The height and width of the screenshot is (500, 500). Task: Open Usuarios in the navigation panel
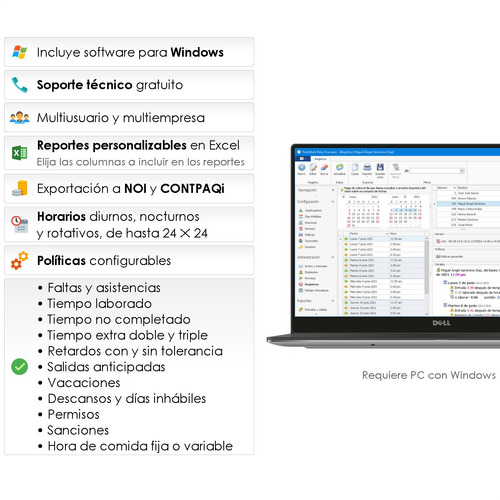pos(307,247)
